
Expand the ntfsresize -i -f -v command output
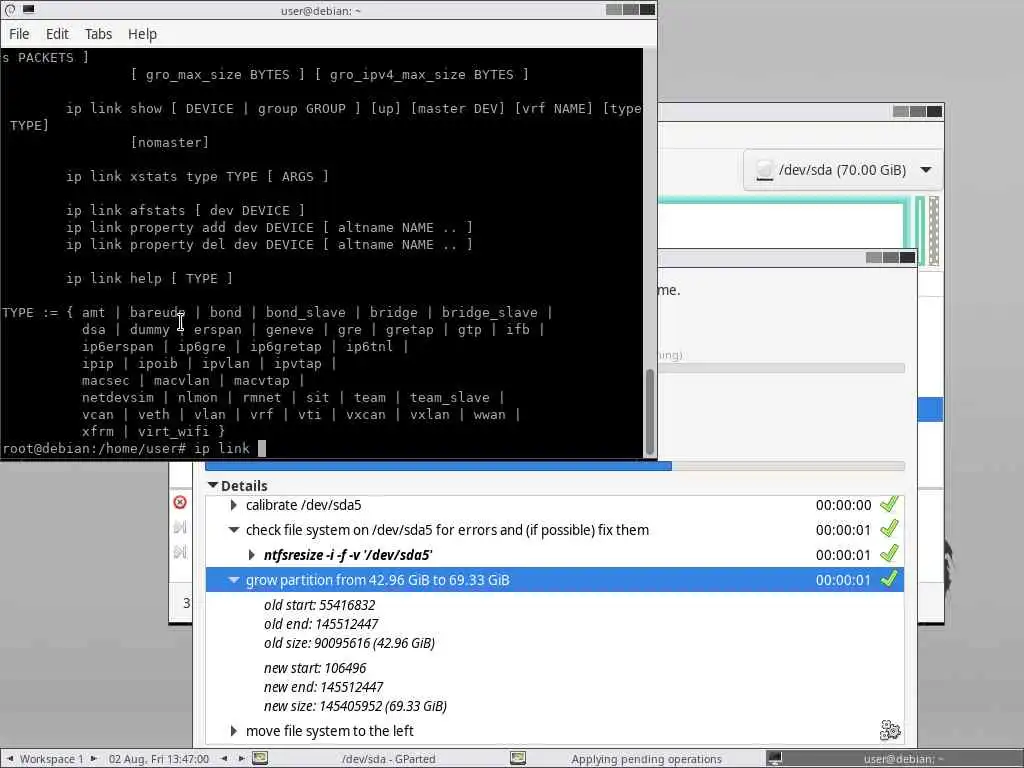pyautogui.click(x=251, y=555)
